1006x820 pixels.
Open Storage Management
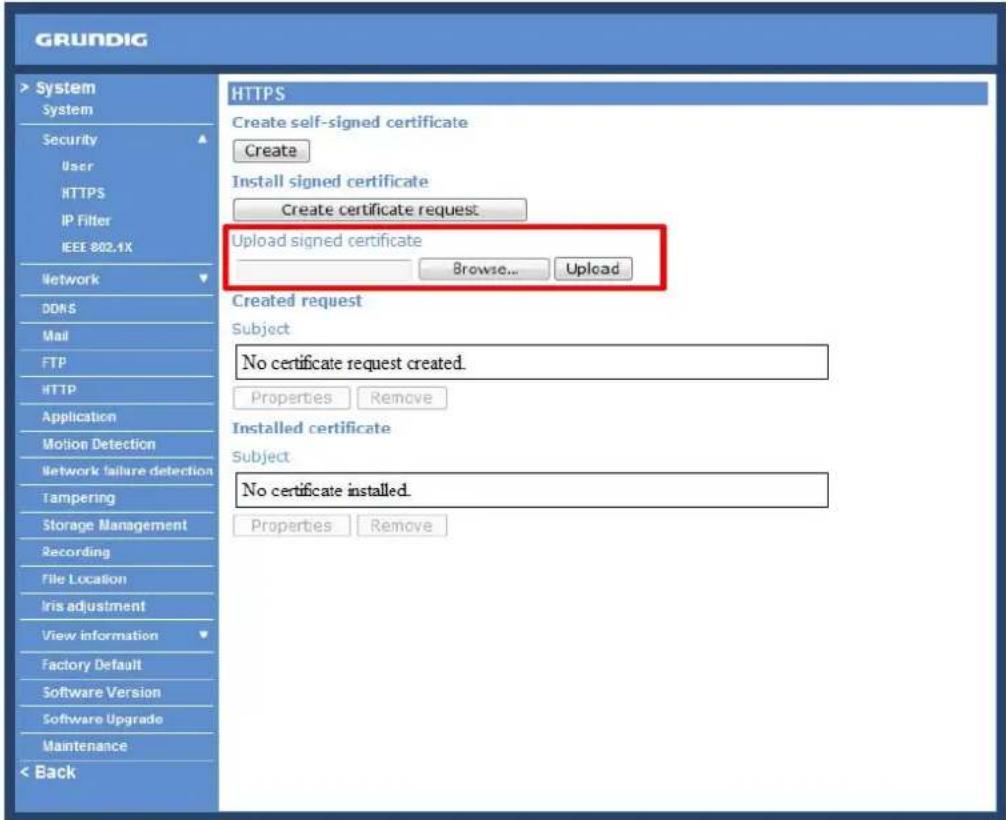[x=114, y=525]
